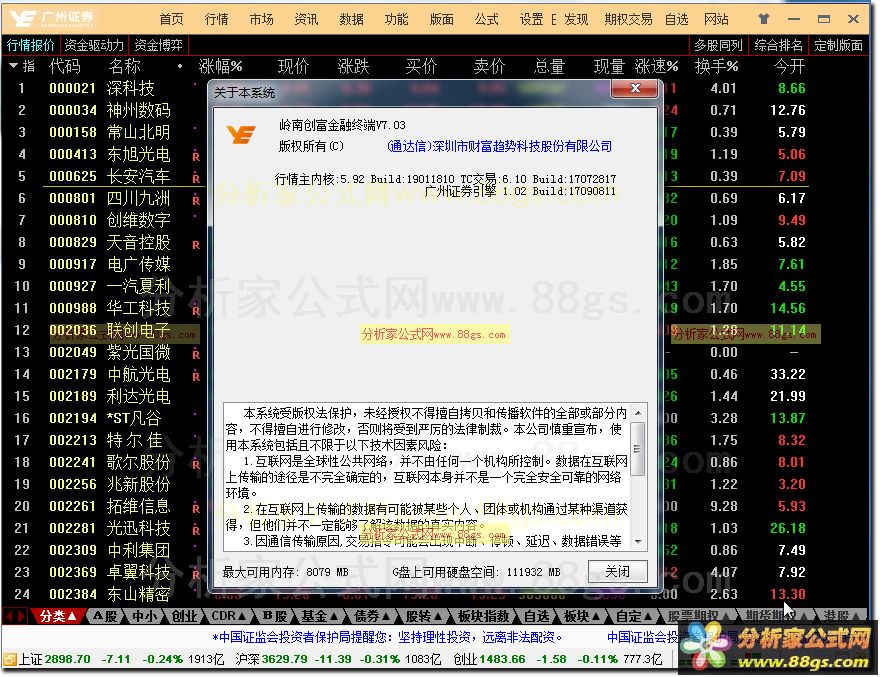
Task: Expand the 板块 bottom tab
Action: (x=582, y=616)
